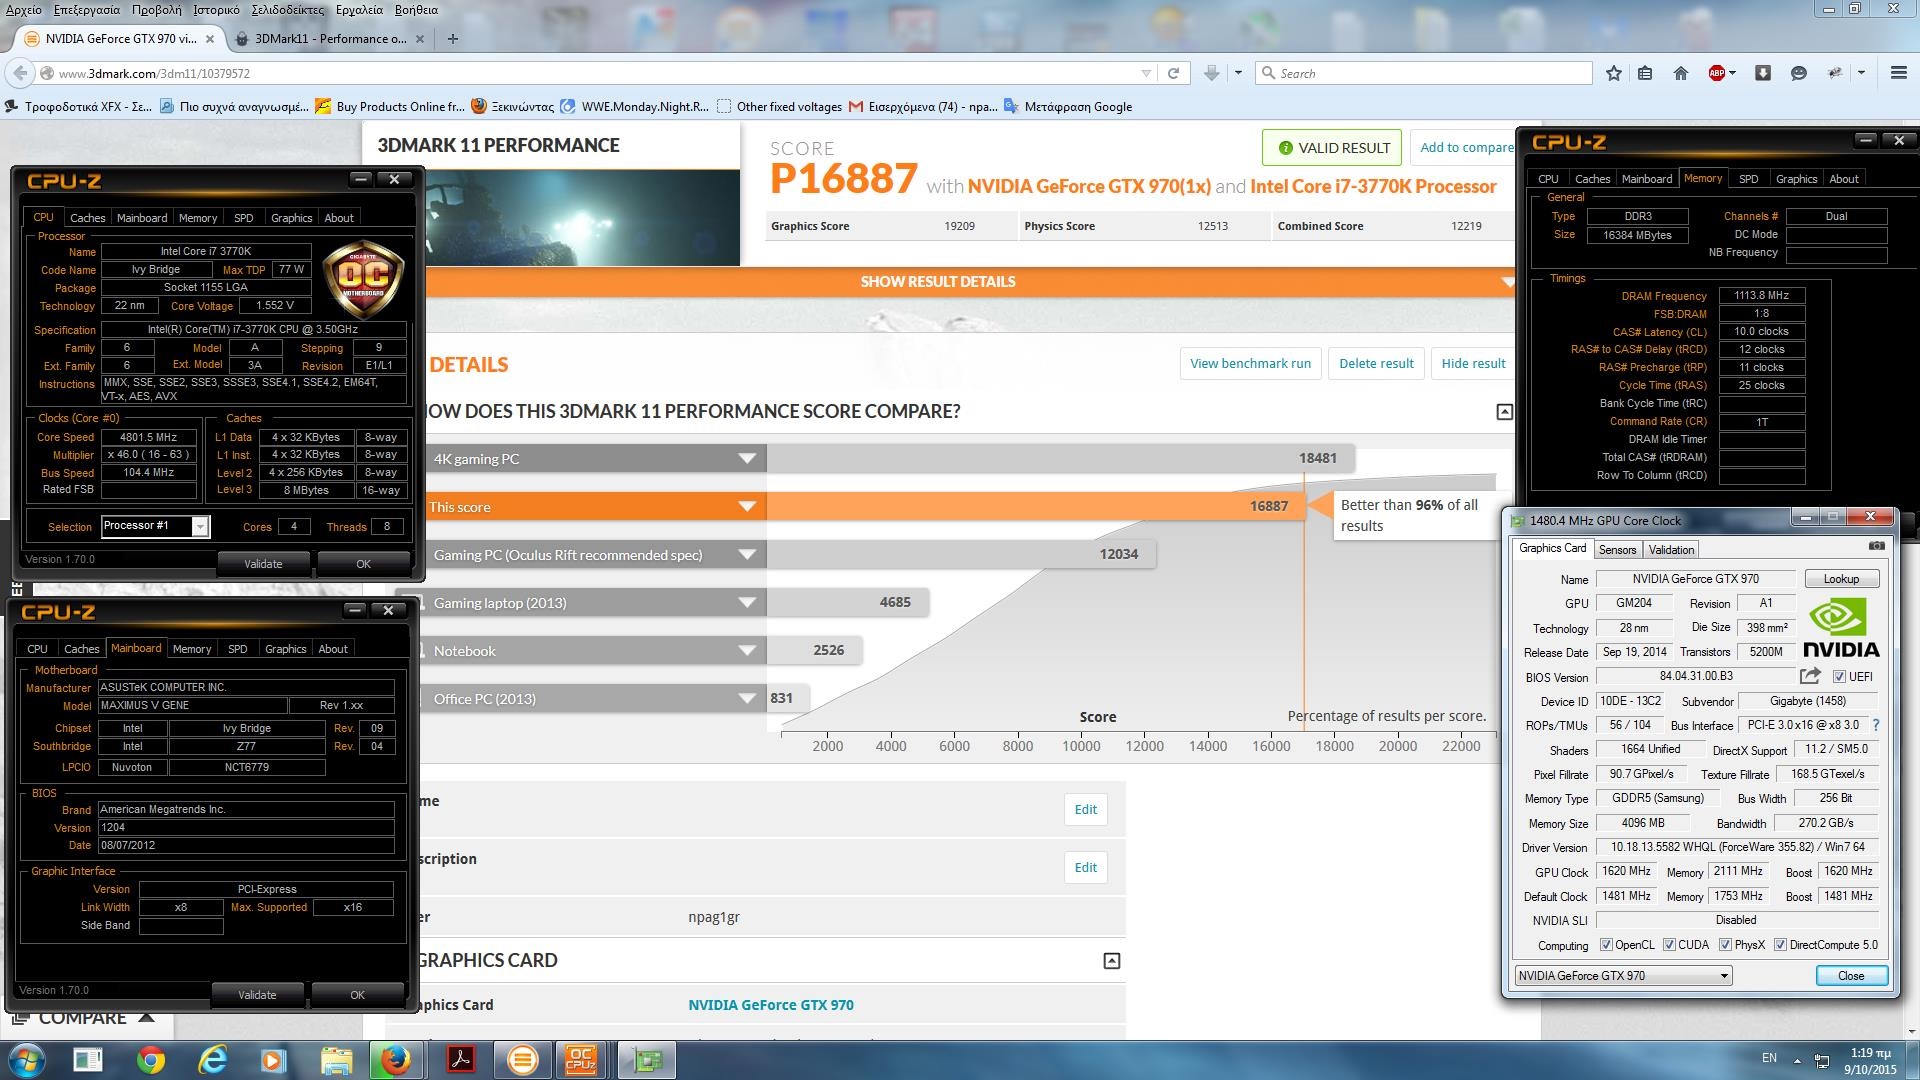This screenshot has height=1080, width=1920.
Task: Open the Windows Start orb
Action: click(x=27, y=1060)
